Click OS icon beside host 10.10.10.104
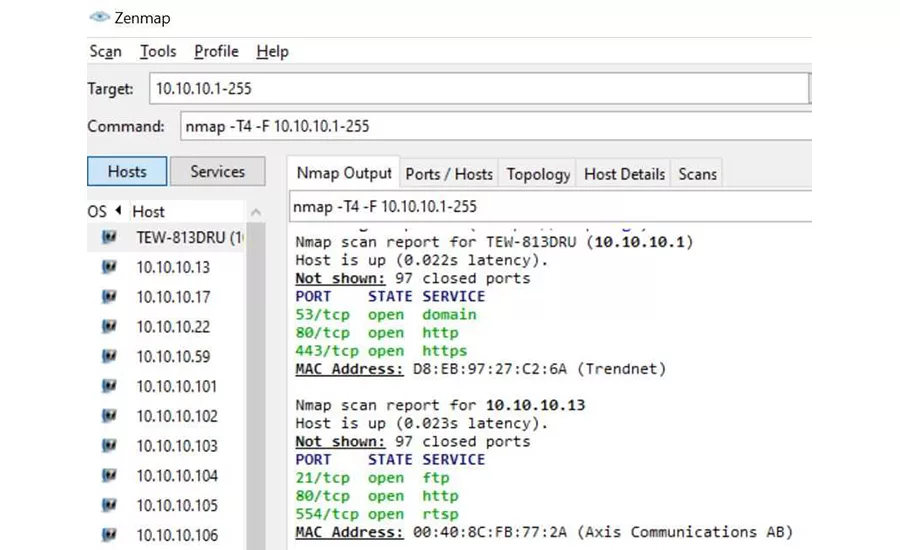900x550 pixels. pyautogui.click(x=109, y=475)
